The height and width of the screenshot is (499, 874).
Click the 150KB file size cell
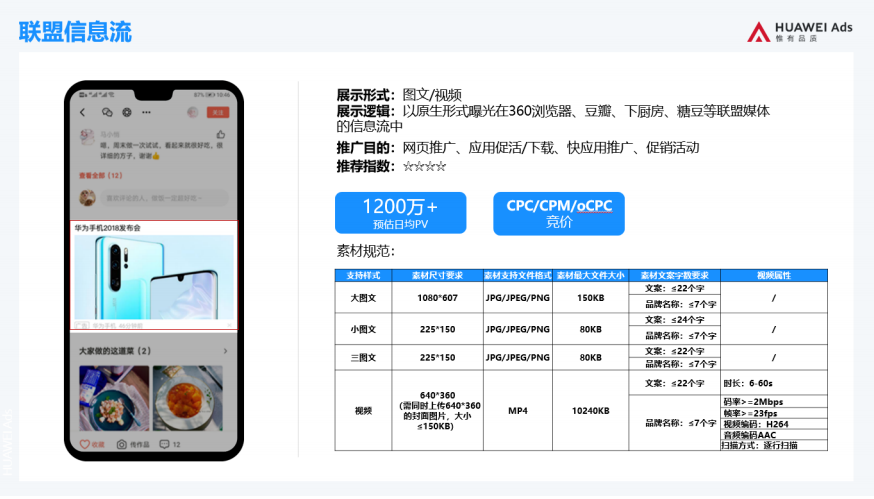591,298
